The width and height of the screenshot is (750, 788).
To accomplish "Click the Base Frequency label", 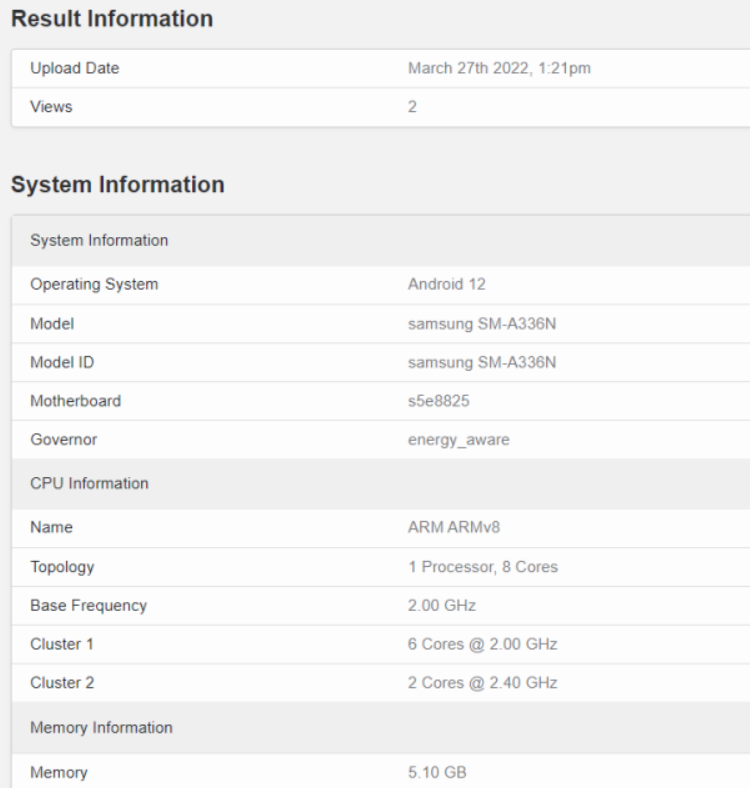I will tap(88, 606).
